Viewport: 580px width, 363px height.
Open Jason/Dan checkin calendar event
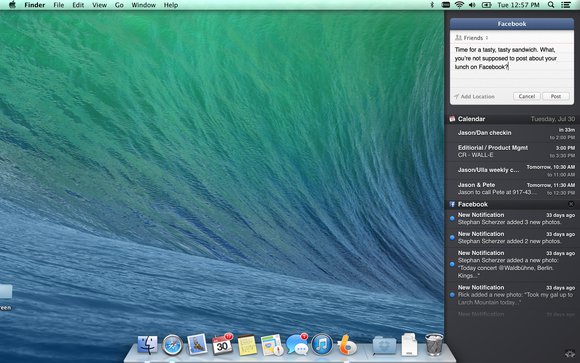(512, 133)
